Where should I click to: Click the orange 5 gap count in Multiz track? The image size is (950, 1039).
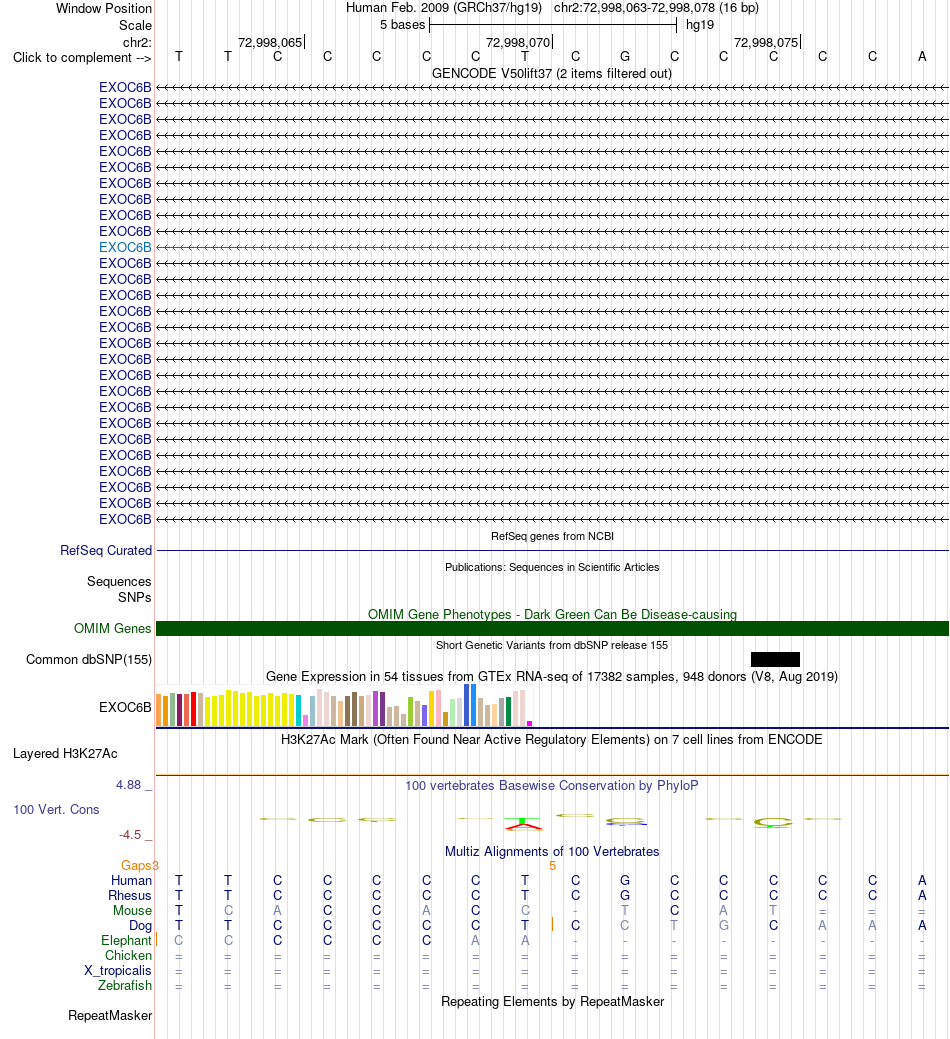pos(553,866)
